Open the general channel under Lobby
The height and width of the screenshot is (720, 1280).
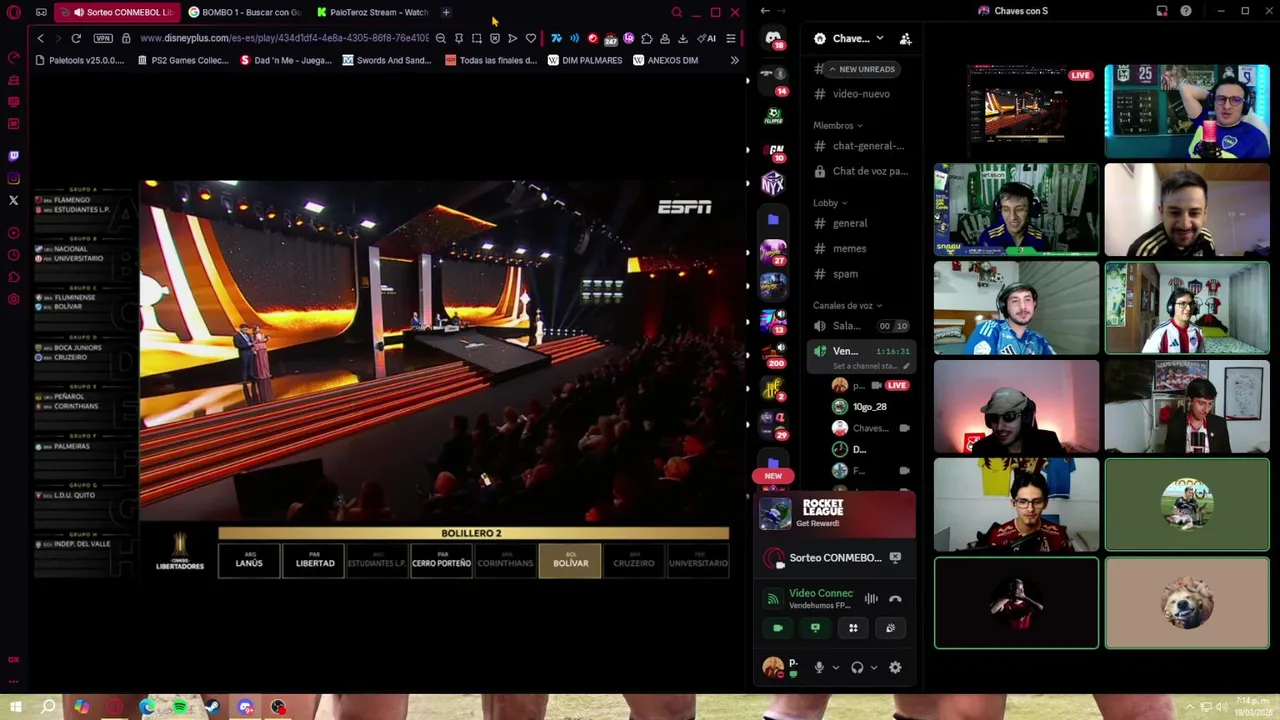click(x=861, y=223)
